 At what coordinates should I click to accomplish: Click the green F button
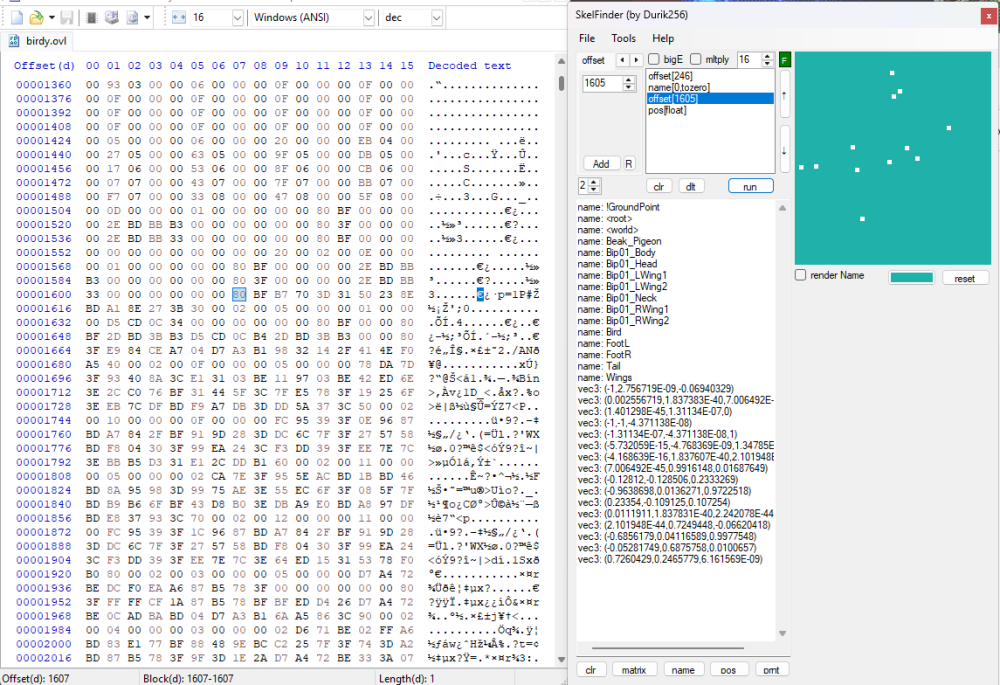pyautogui.click(x=784, y=60)
